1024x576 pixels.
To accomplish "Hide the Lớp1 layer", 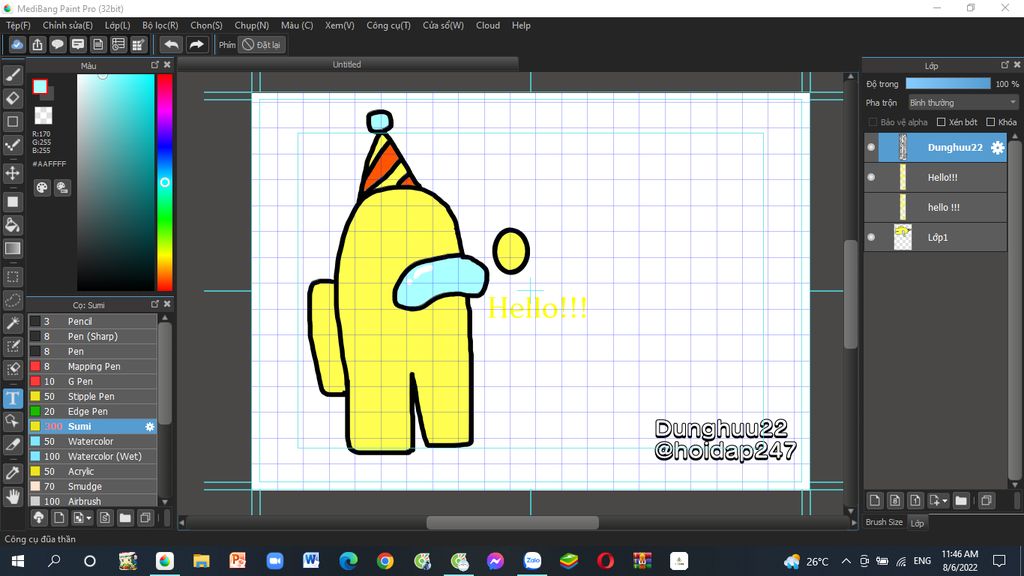I will click(x=871, y=238).
